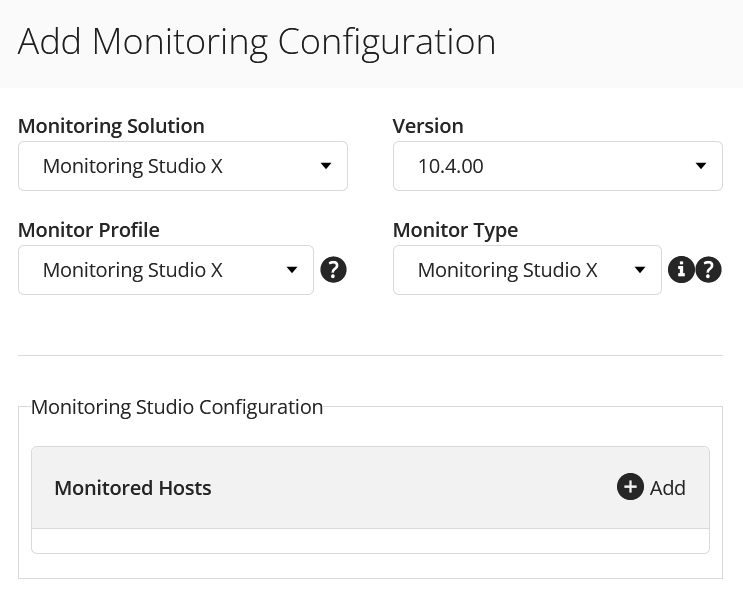The image size is (743, 589).
Task: Open the Monitor Type dropdown
Action: [527, 270]
